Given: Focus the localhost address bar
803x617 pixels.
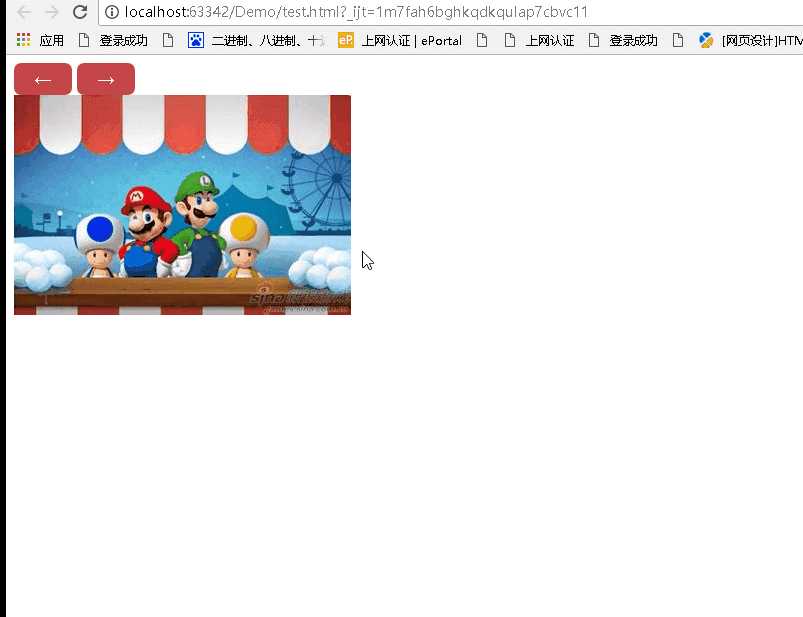Looking at the screenshot, I should click(451, 12).
